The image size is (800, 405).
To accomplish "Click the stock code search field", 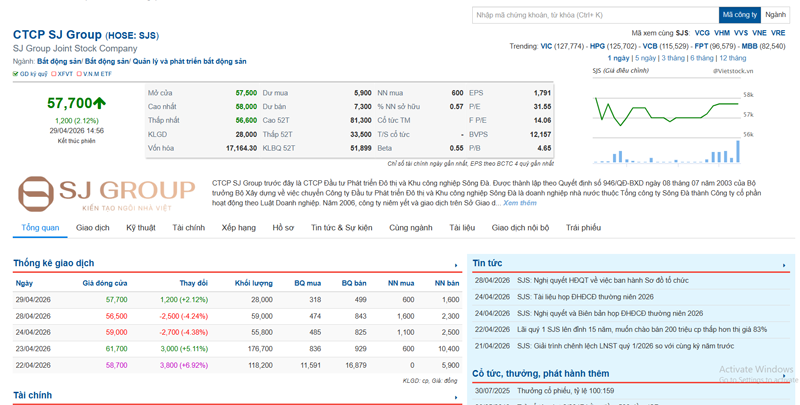I will pos(595,15).
